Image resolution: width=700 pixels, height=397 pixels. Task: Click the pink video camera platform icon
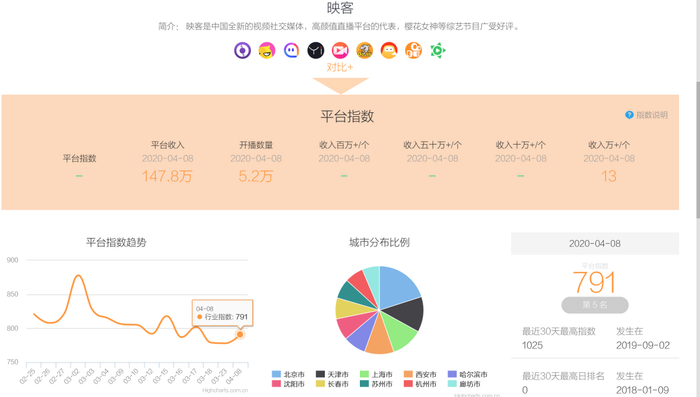click(x=340, y=50)
